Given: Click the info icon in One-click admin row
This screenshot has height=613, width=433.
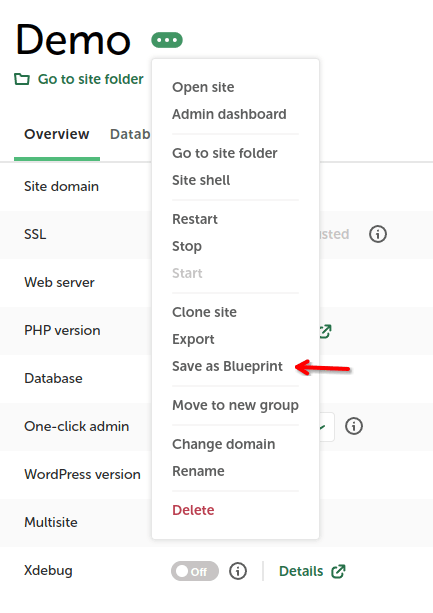Looking at the screenshot, I should [354, 426].
